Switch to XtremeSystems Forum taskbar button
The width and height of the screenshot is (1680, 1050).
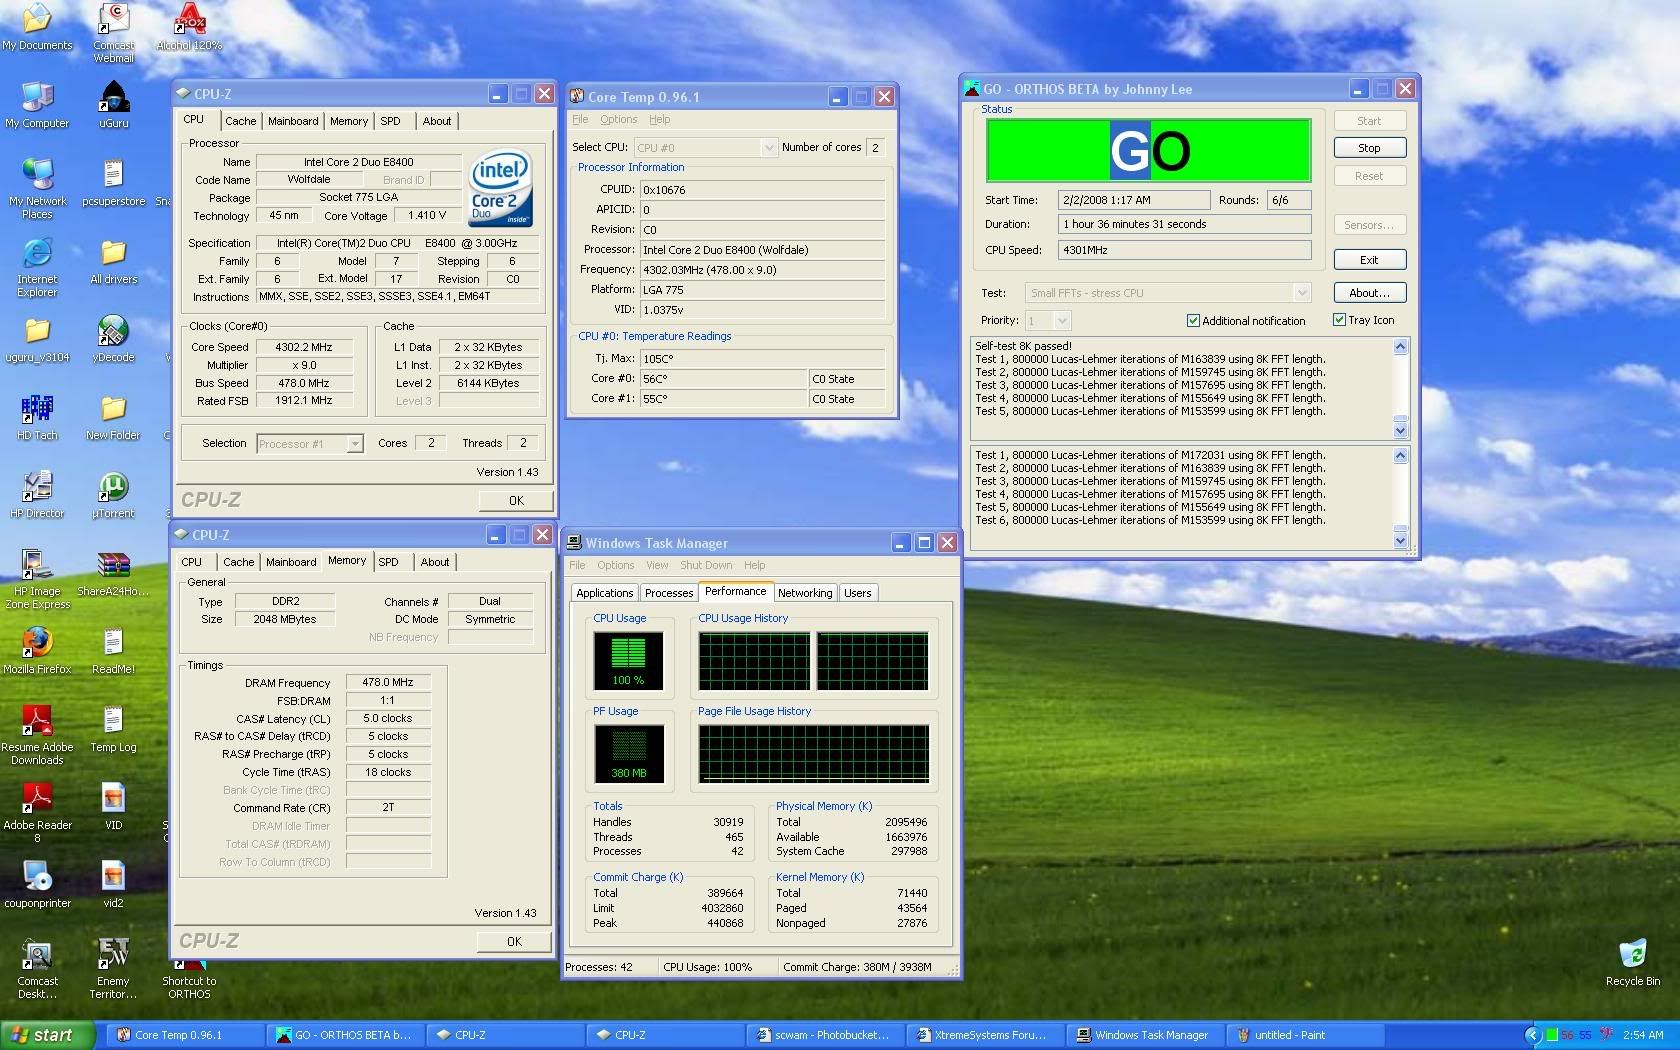pyautogui.click(x=987, y=1035)
